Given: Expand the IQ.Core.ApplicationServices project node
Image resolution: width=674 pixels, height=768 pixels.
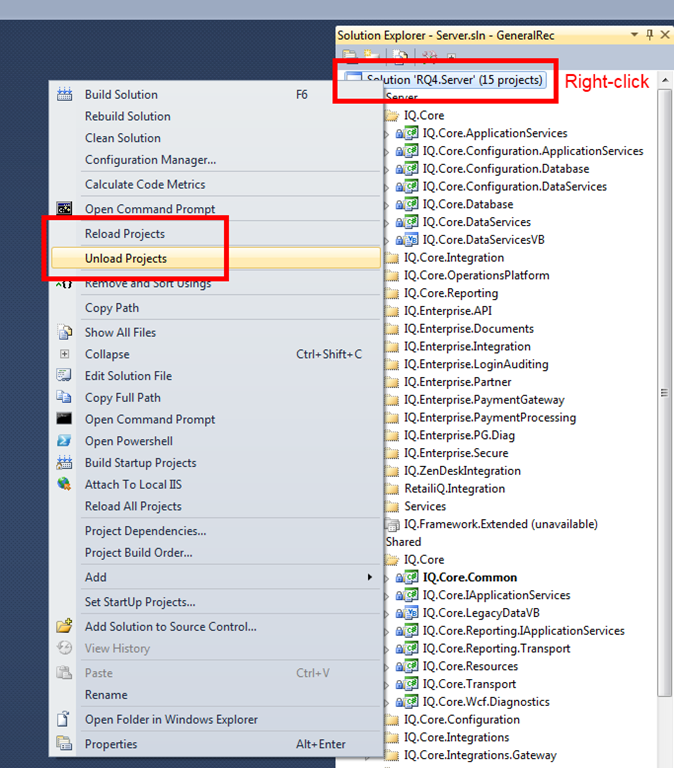Looking at the screenshot, I should [x=386, y=134].
